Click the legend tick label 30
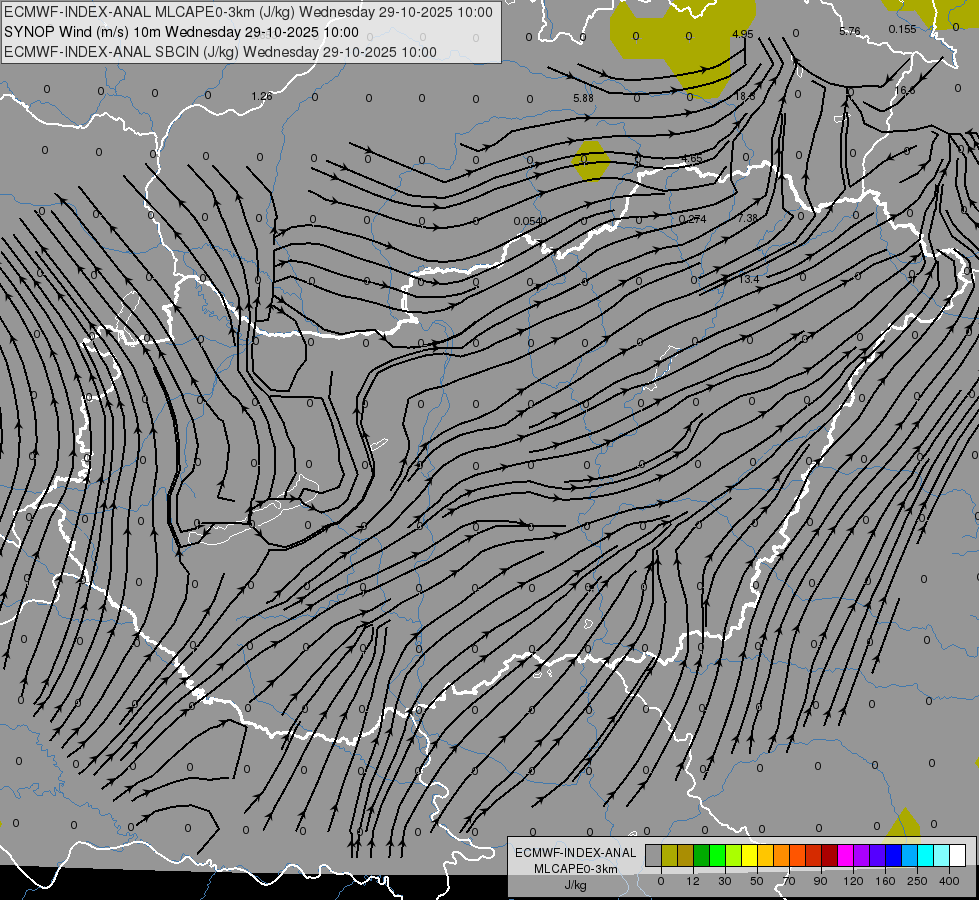 [725, 881]
